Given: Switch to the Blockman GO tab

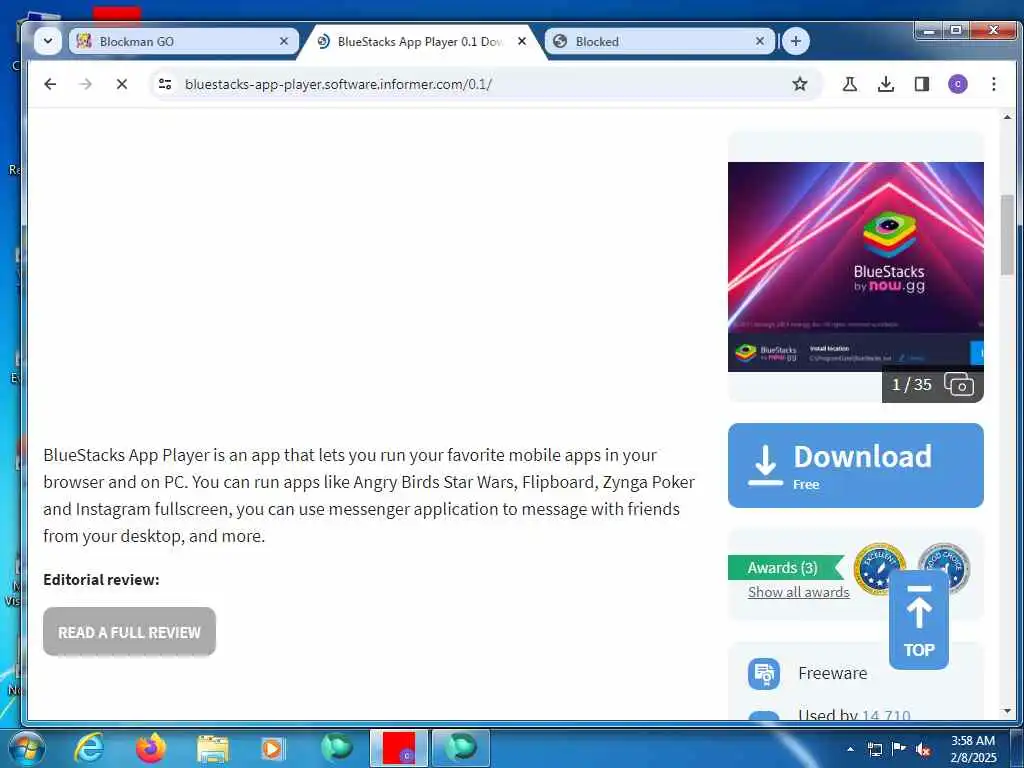Looking at the screenshot, I should click(184, 41).
